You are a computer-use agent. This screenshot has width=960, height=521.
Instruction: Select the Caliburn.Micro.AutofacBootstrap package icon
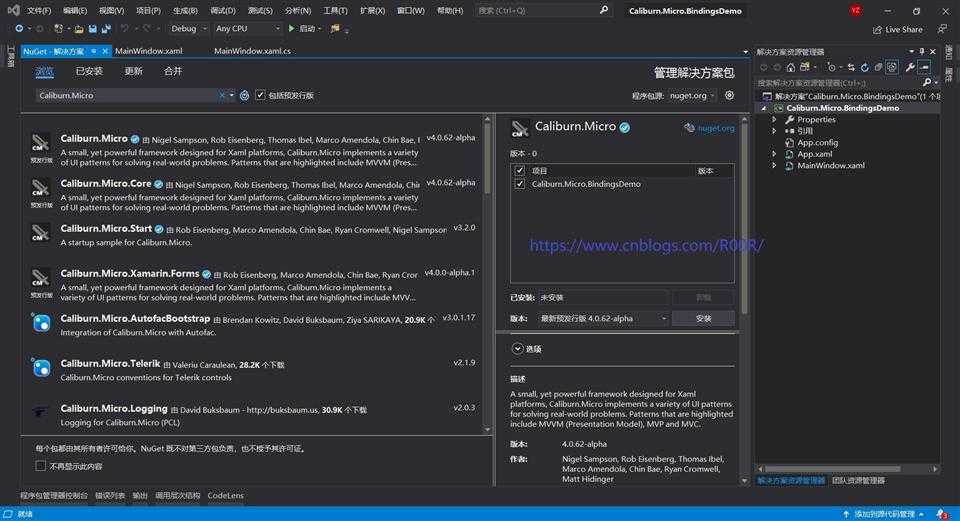[41, 323]
